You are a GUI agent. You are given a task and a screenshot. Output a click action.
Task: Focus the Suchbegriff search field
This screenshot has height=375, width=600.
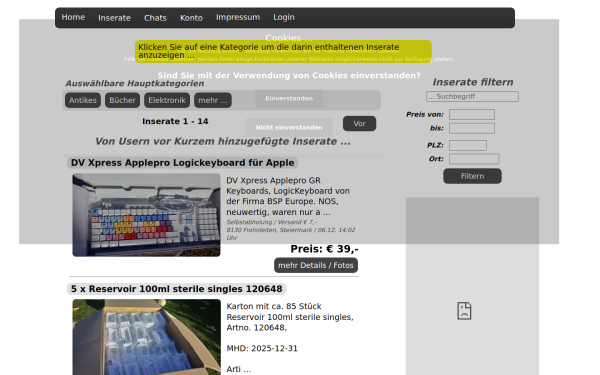tap(472, 96)
